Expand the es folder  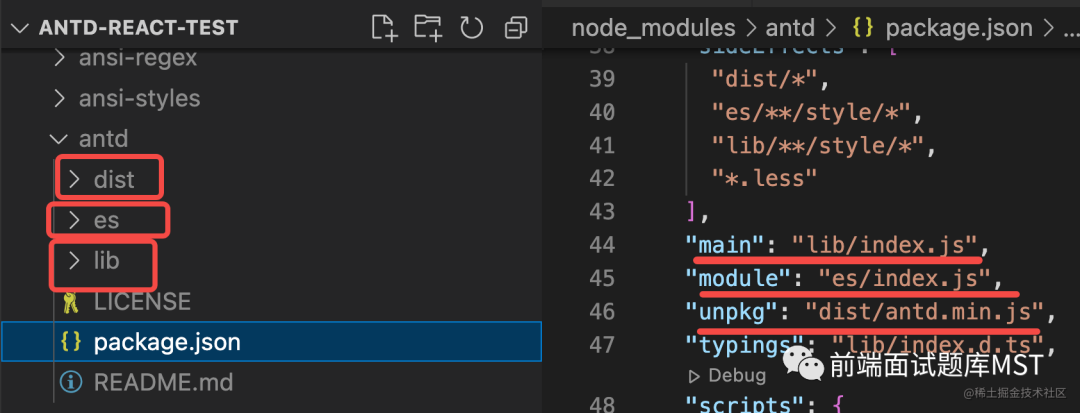coord(74,220)
